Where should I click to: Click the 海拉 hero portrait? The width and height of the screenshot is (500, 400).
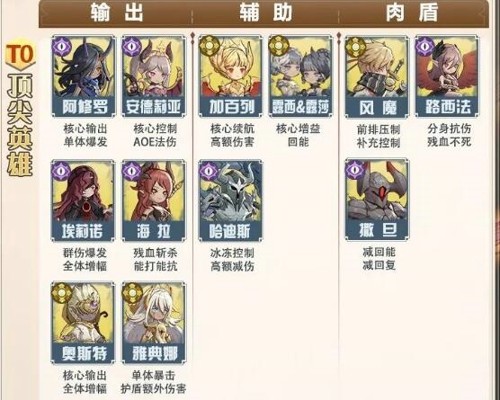[x=154, y=201]
